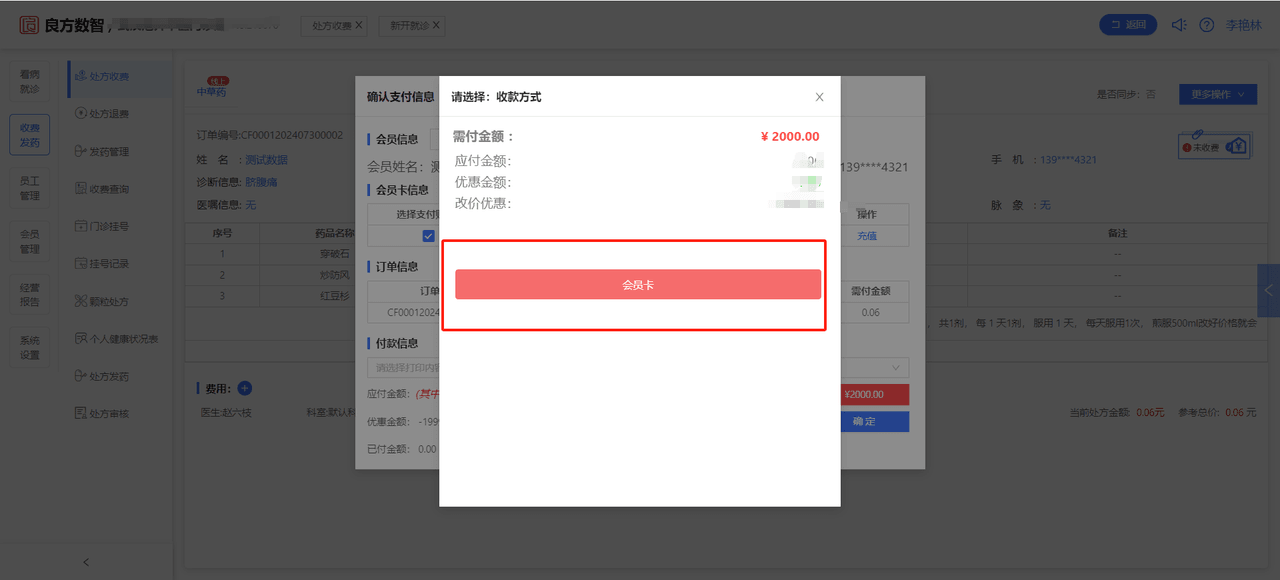Screen dimensions: 1280x580
Task: Click the 处方收费 sidebar icon
Action: tap(81, 76)
